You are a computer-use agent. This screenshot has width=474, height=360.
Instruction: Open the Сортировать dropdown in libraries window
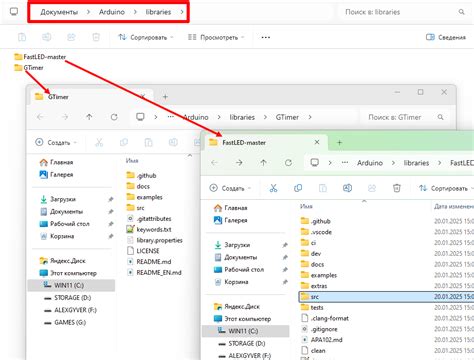click(146, 37)
